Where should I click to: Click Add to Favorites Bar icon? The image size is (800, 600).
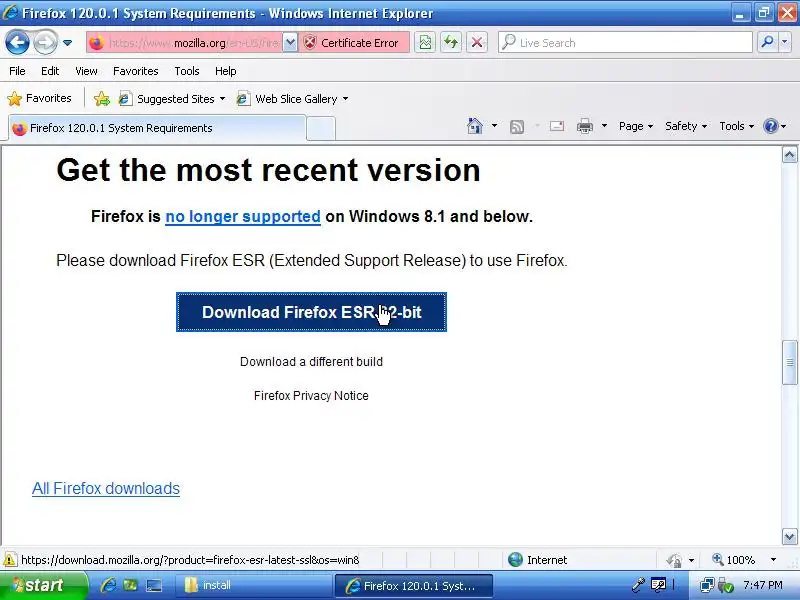(x=102, y=98)
